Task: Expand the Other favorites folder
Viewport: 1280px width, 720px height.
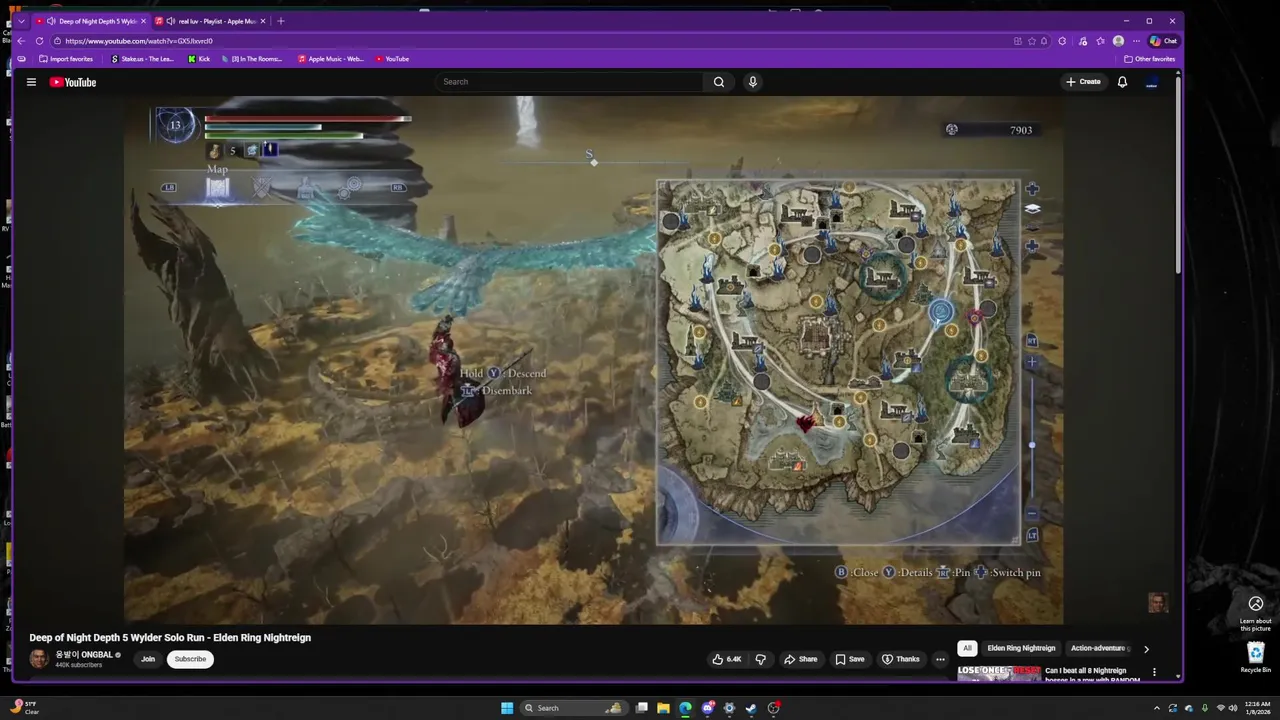Action: pyautogui.click(x=1149, y=59)
